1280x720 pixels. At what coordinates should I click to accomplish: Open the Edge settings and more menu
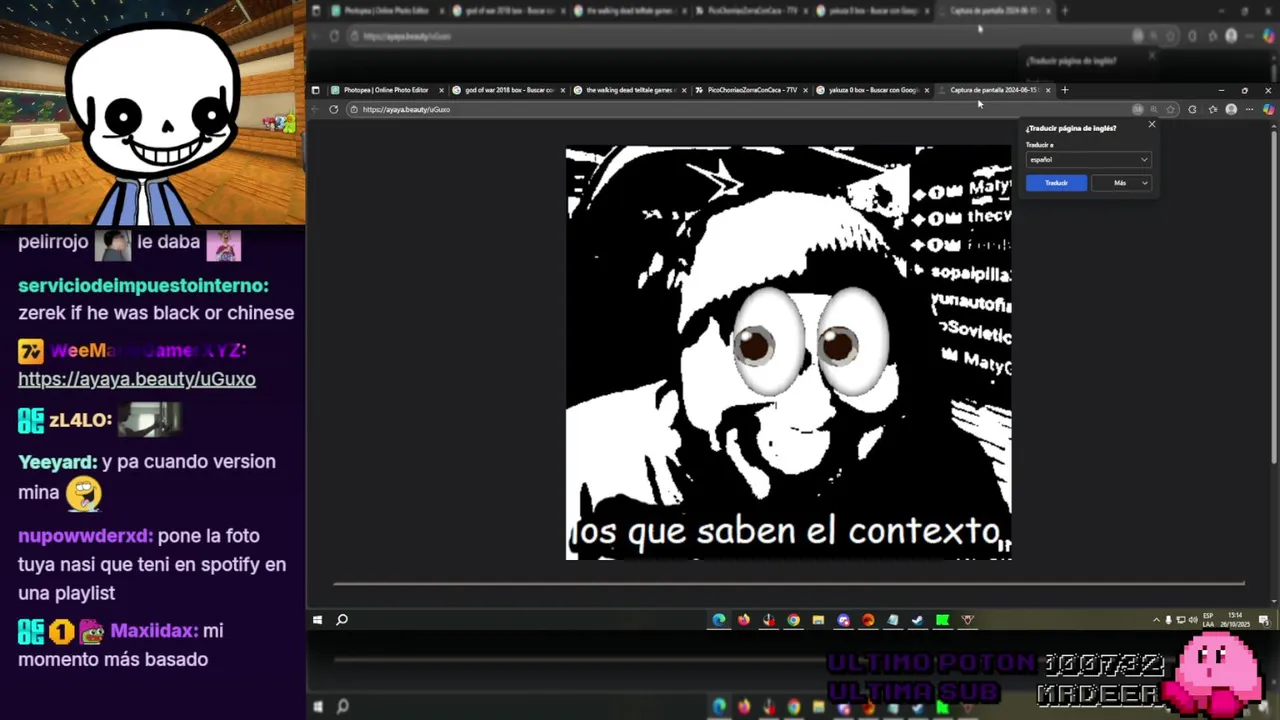1249,109
